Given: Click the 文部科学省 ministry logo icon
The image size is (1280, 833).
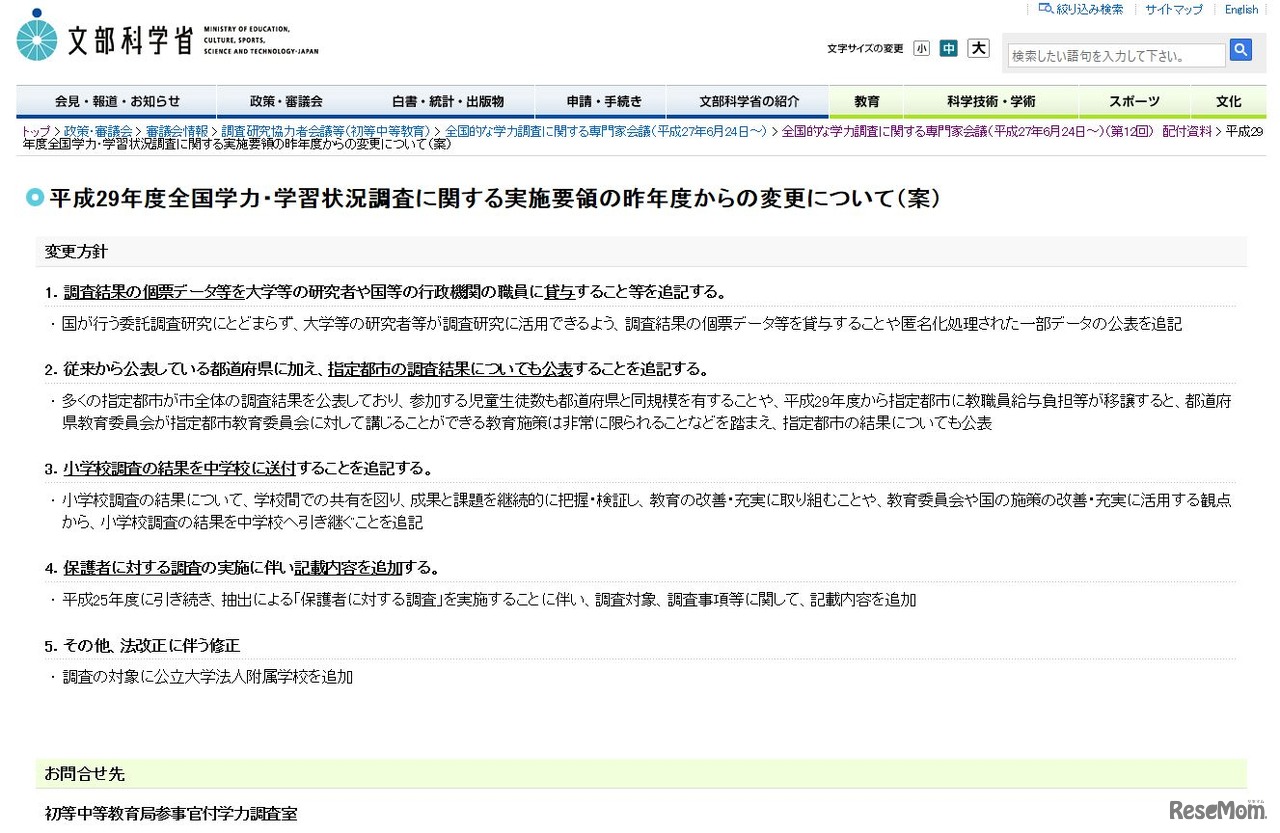Looking at the screenshot, I should [x=38, y=40].
